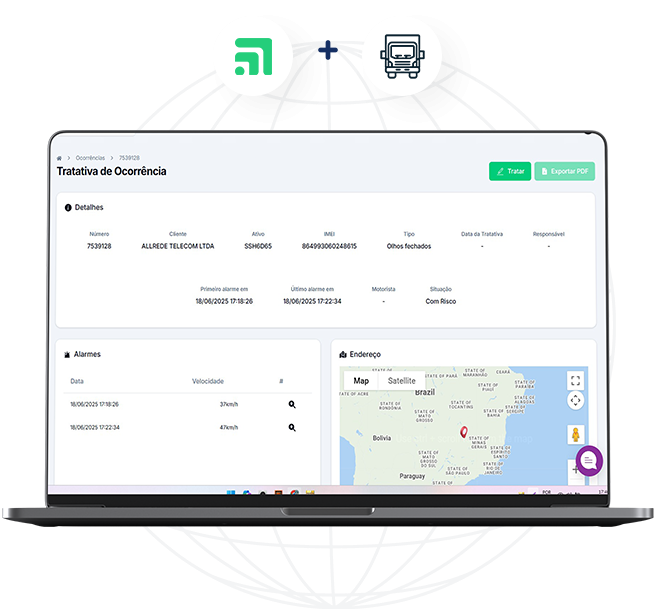Click the Alarmes bell icon
The height and width of the screenshot is (610, 655).
pos(67,355)
